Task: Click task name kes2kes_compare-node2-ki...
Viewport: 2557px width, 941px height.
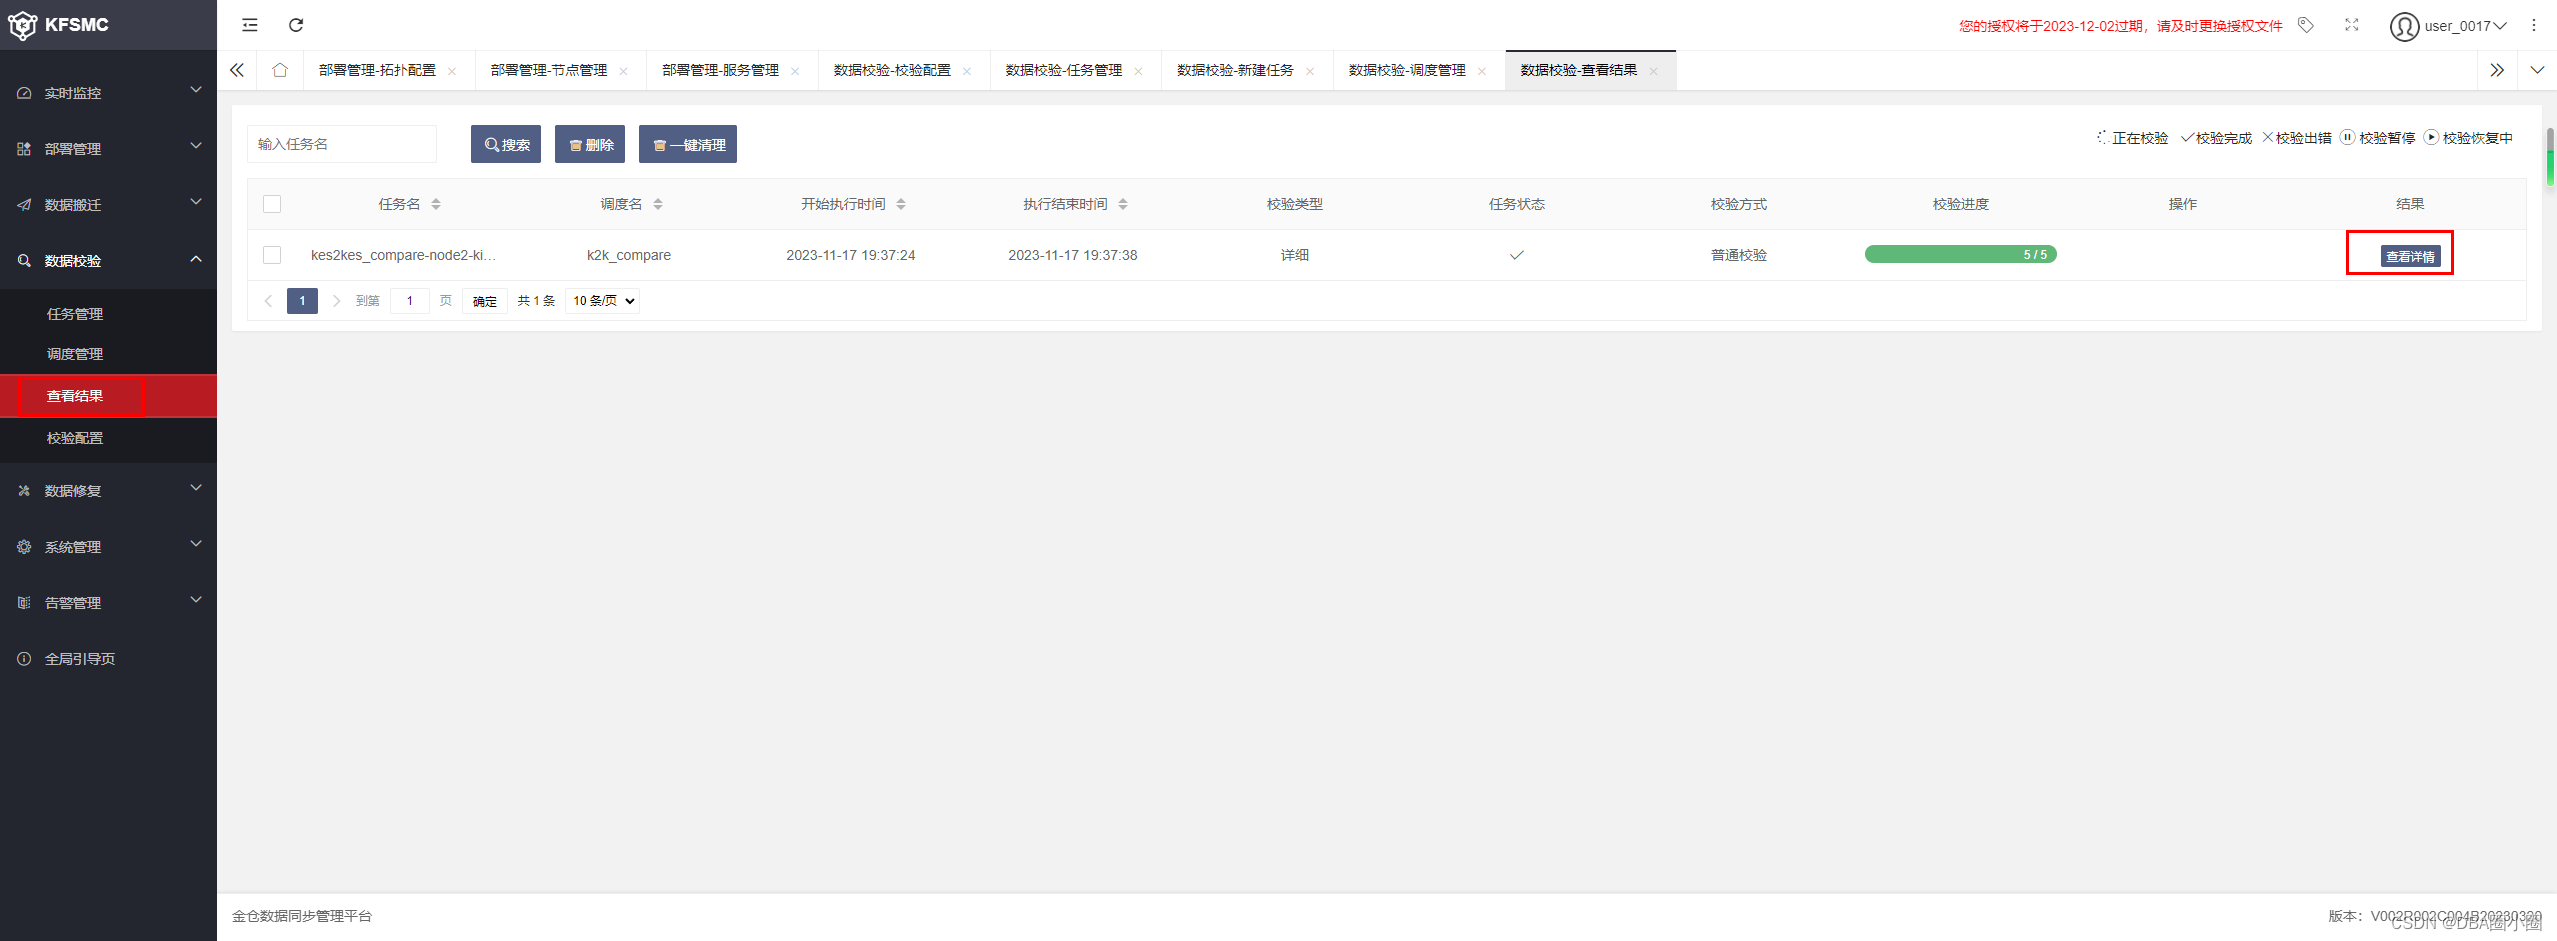Action: tap(403, 255)
